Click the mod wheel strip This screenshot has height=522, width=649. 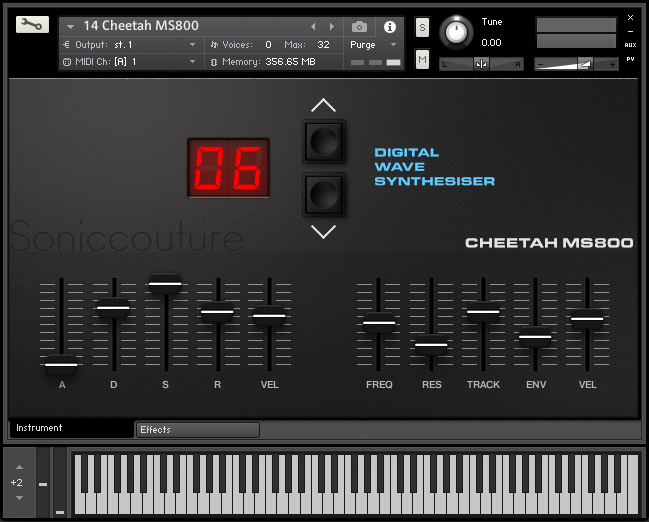(x=60, y=482)
